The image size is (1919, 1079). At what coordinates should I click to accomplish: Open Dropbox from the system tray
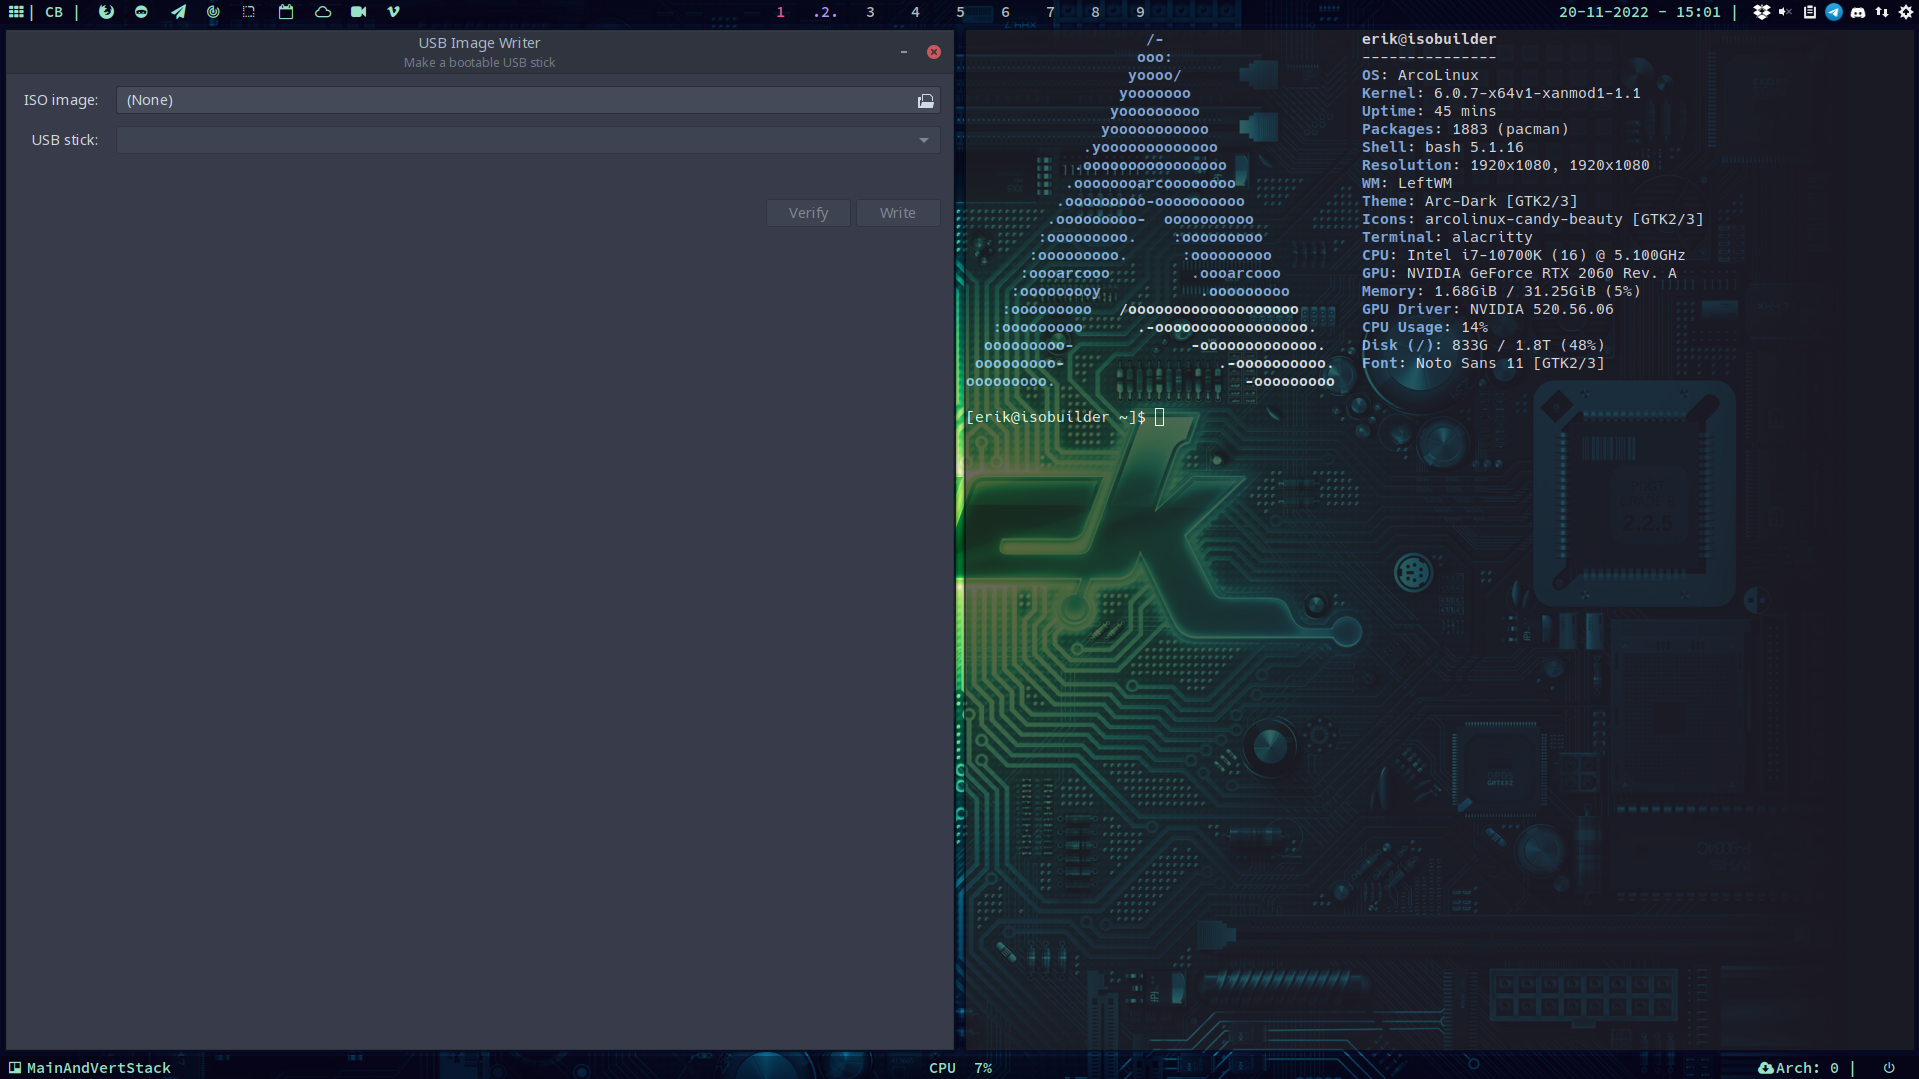[x=1762, y=13]
